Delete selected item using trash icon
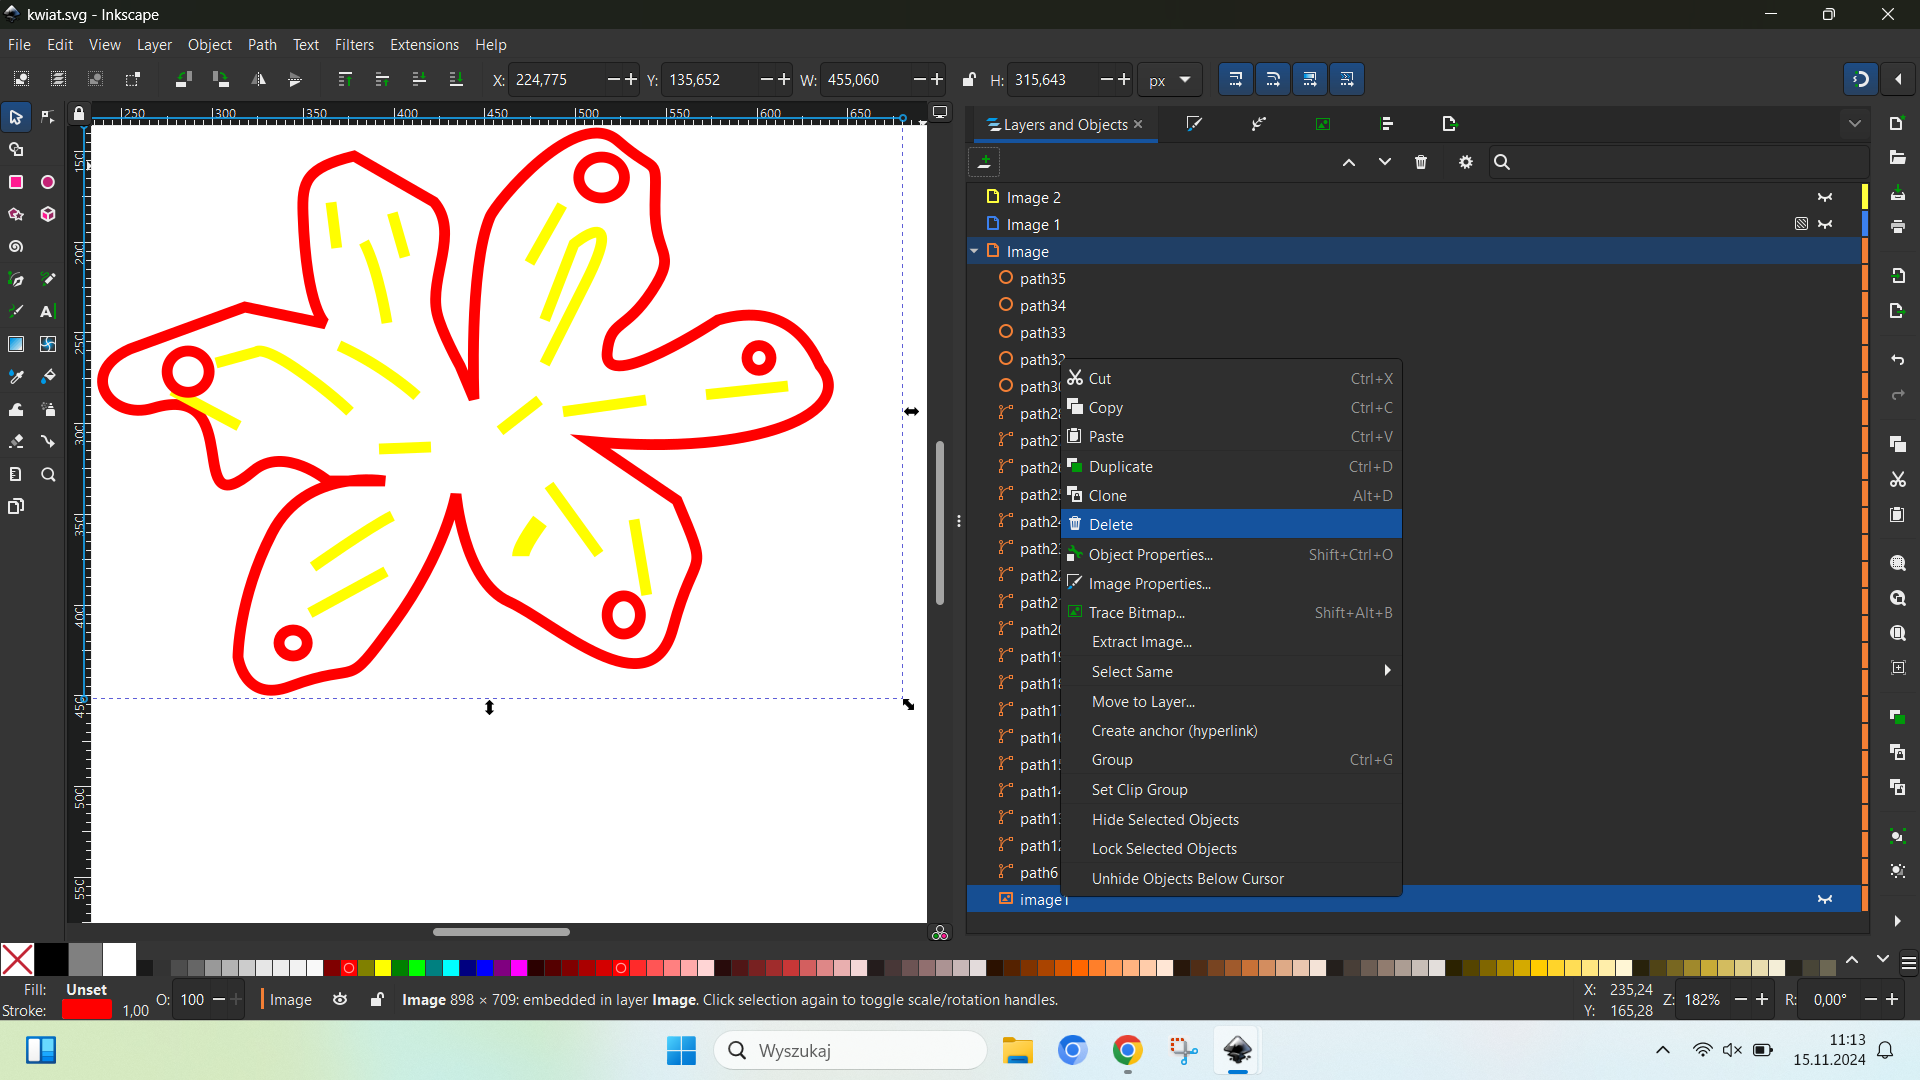The image size is (1920, 1080). [1421, 162]
